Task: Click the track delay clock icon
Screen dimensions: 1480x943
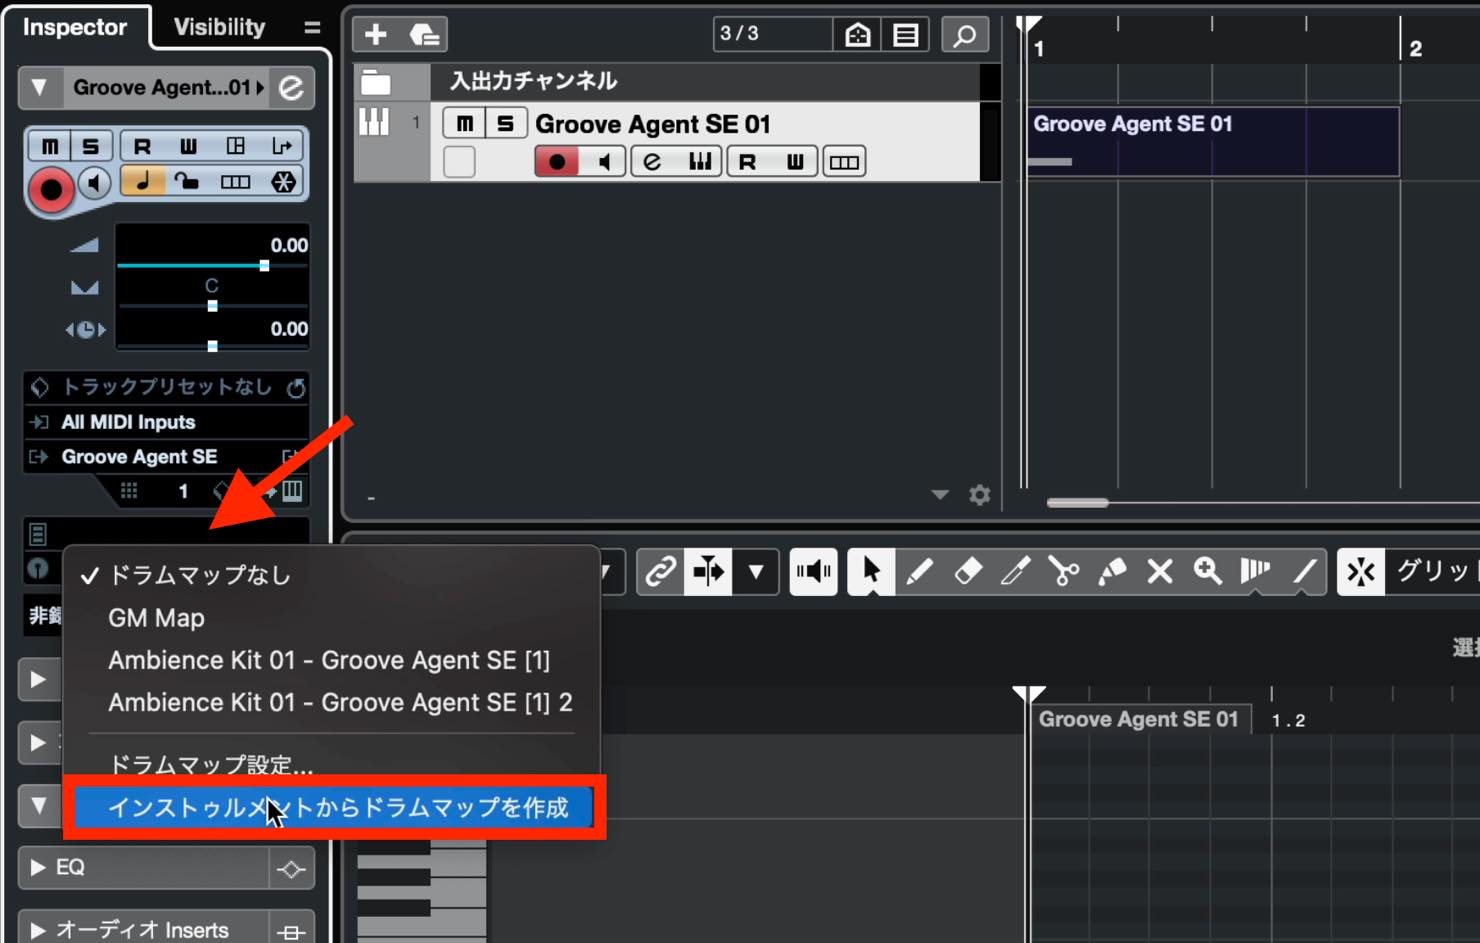Action: click(86, 329)
